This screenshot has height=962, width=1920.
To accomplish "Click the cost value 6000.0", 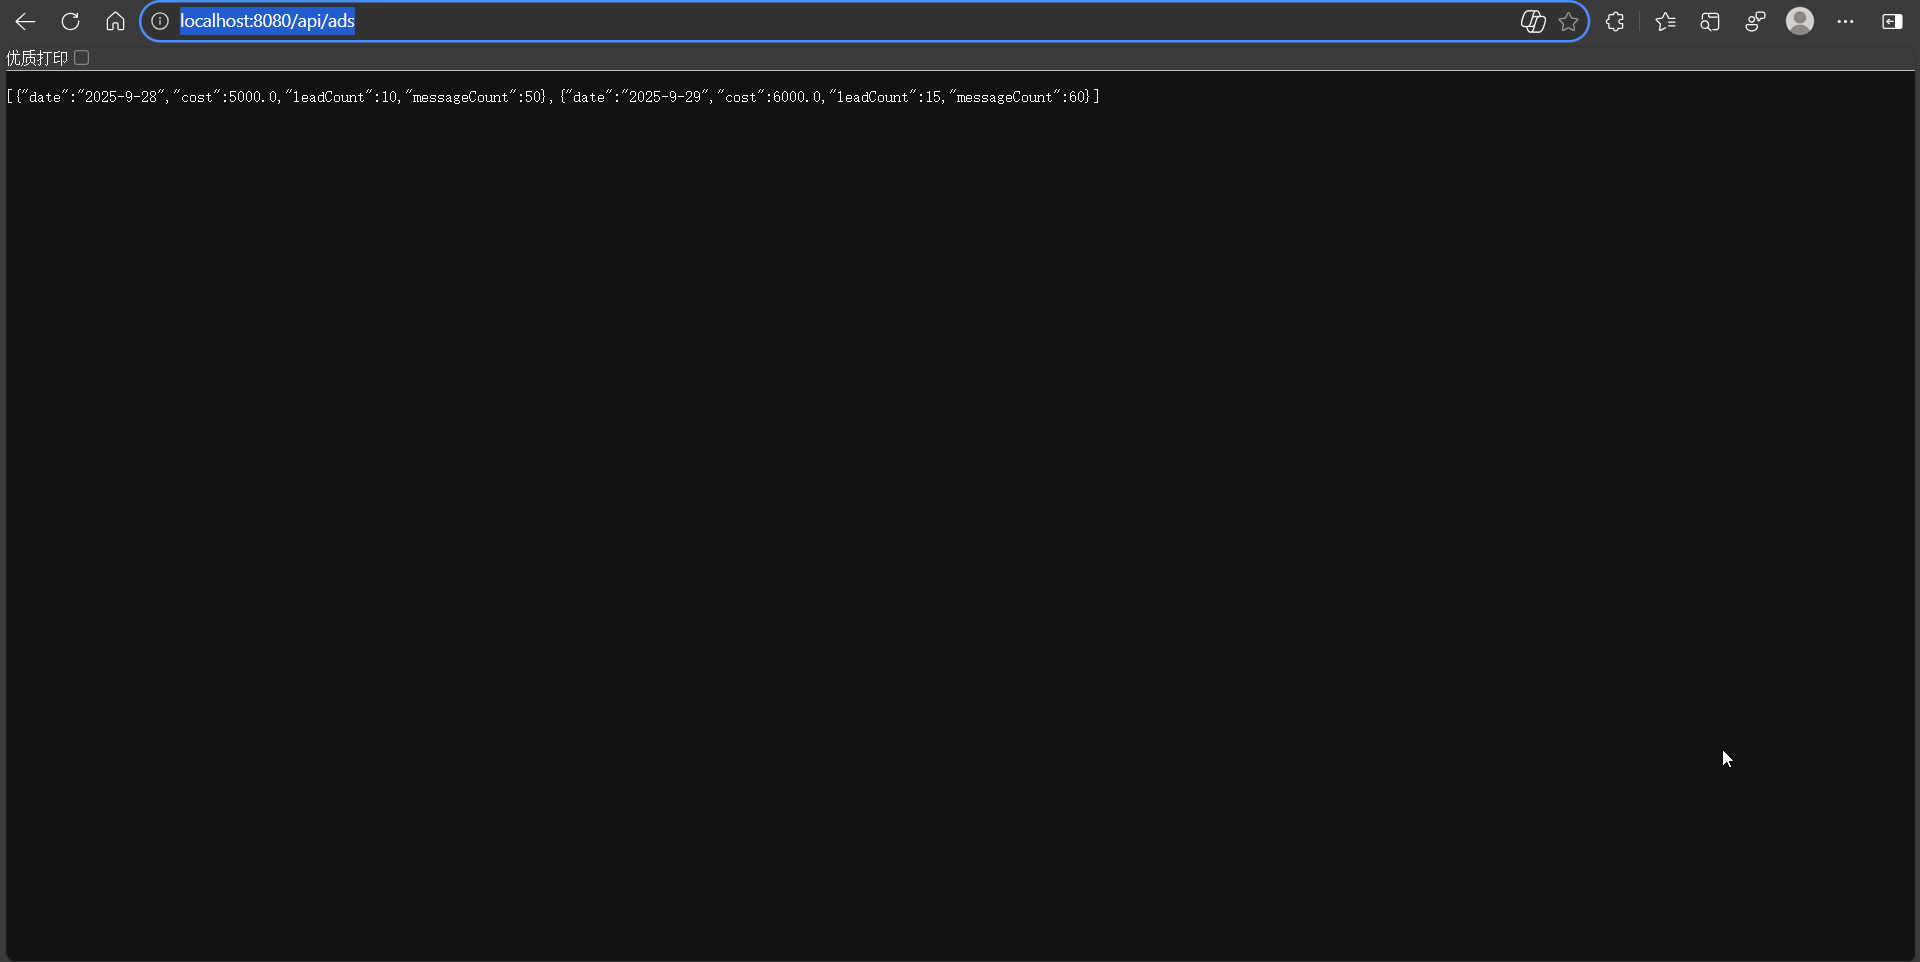I will 798,97.
